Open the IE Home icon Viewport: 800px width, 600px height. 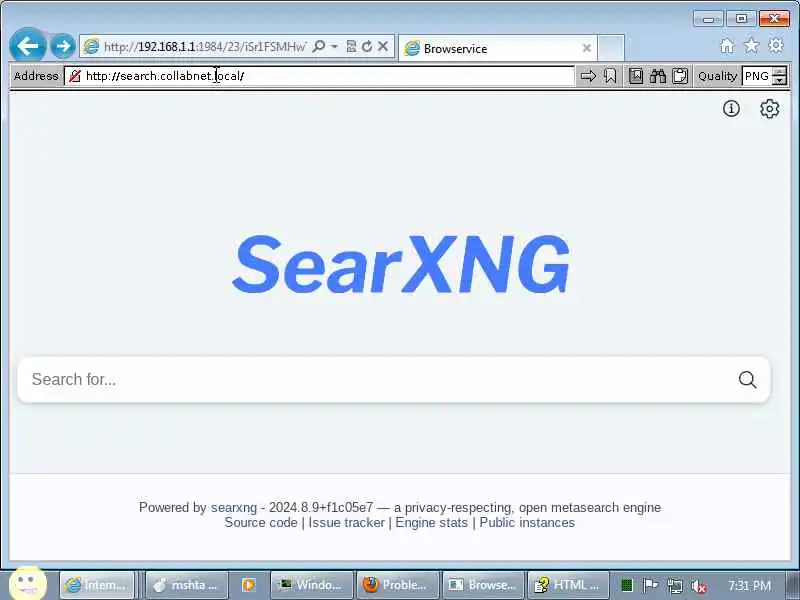point(727,46)
